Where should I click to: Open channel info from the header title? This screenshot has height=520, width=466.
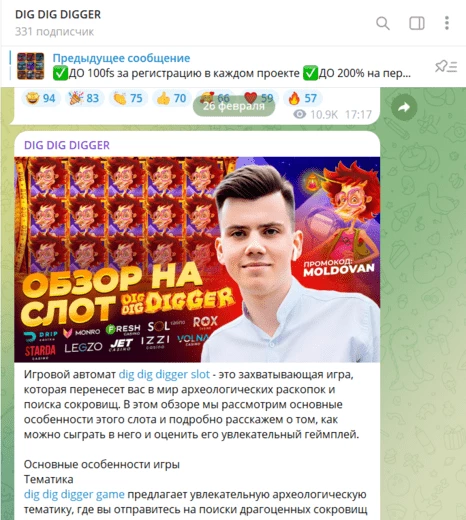pos(58,15)
